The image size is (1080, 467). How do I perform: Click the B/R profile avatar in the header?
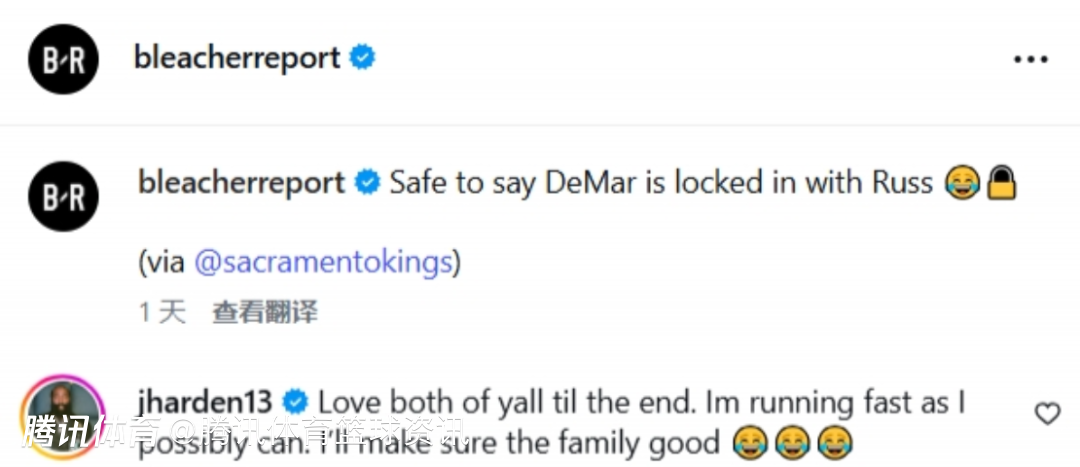pyautogui.click(x=62, y=59)
